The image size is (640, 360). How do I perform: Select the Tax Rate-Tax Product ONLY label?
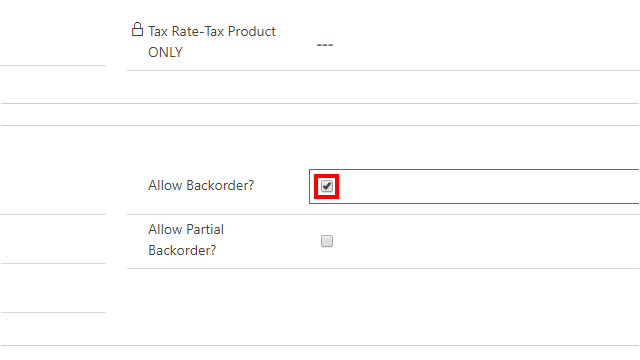tap(211, 42)
